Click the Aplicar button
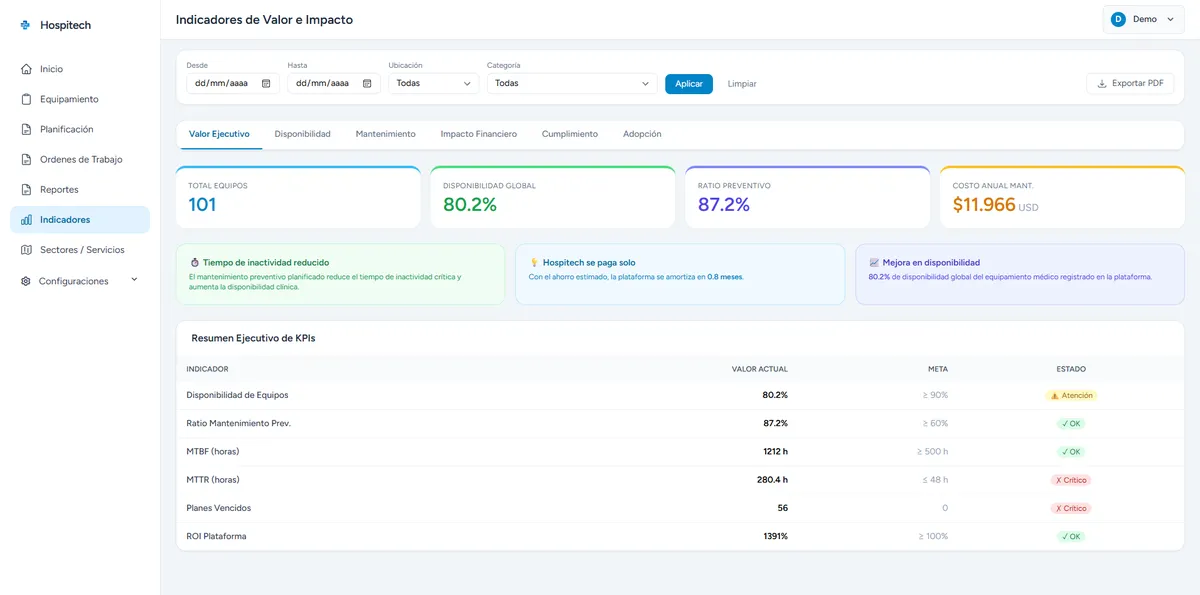The image size is (1200, 595). (689, 83)
